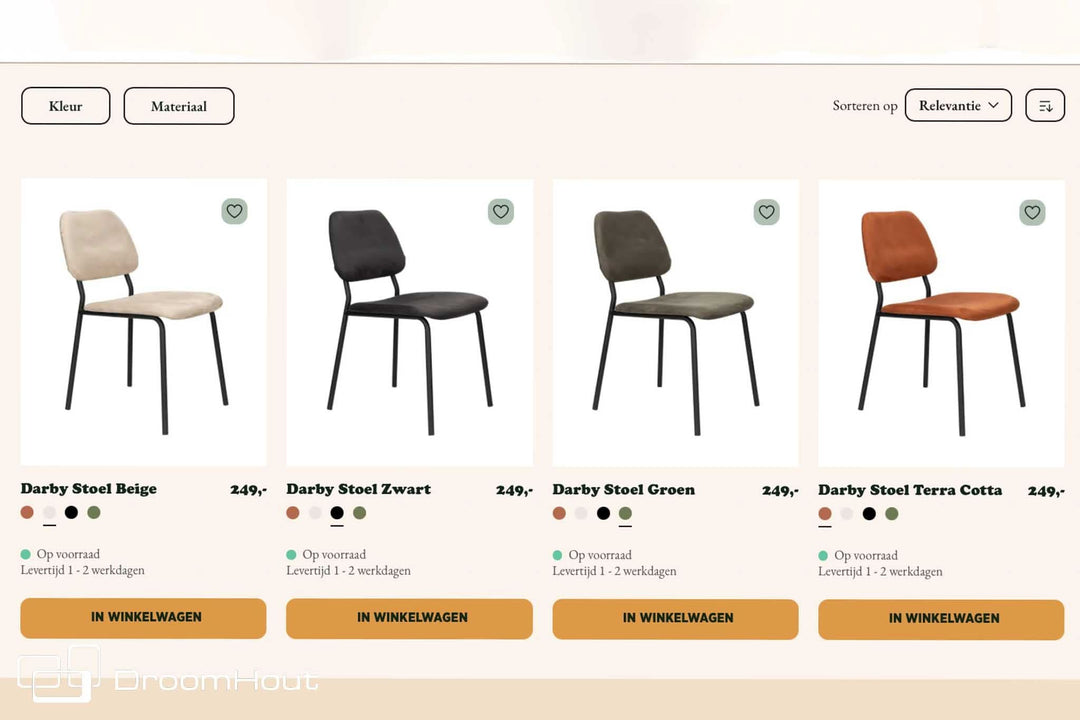Add Darby Stoel Beige to winkelwagen

coord(143,618)
